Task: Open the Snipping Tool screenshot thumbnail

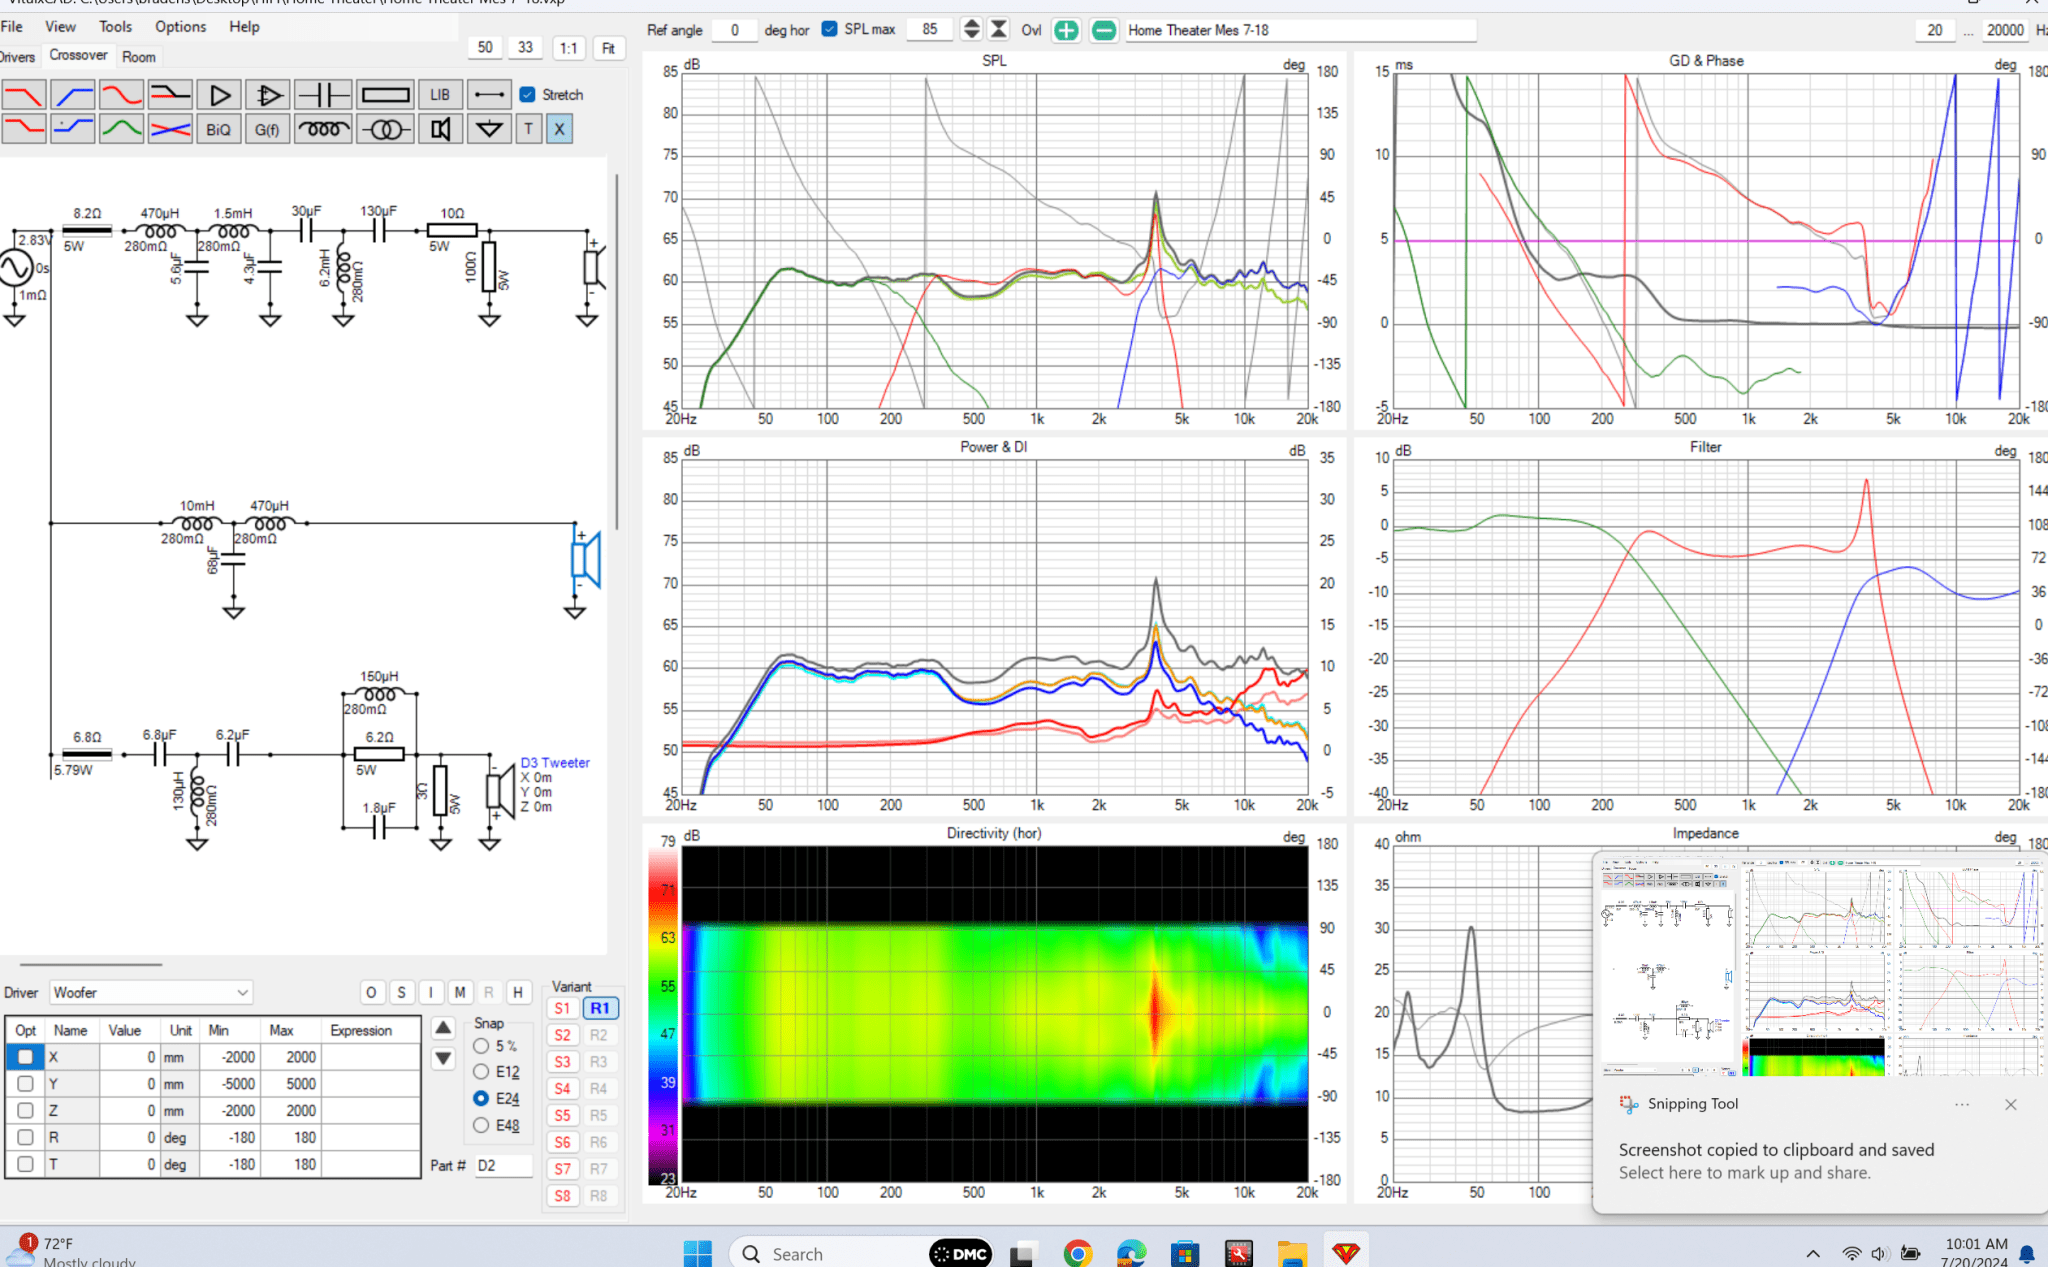Action: click(1820, 966)
